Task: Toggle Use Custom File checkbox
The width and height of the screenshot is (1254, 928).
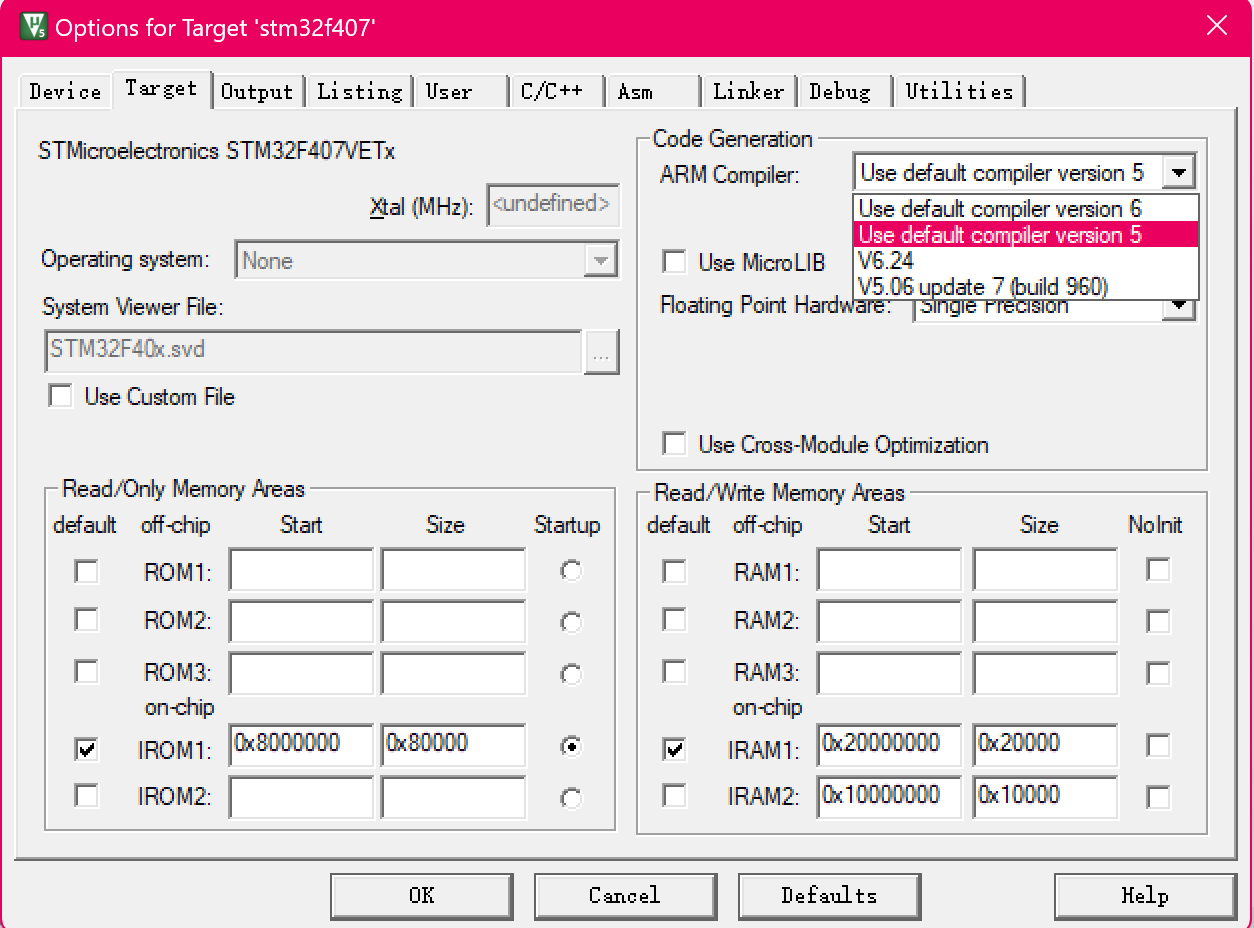Action: pos(61,396)
